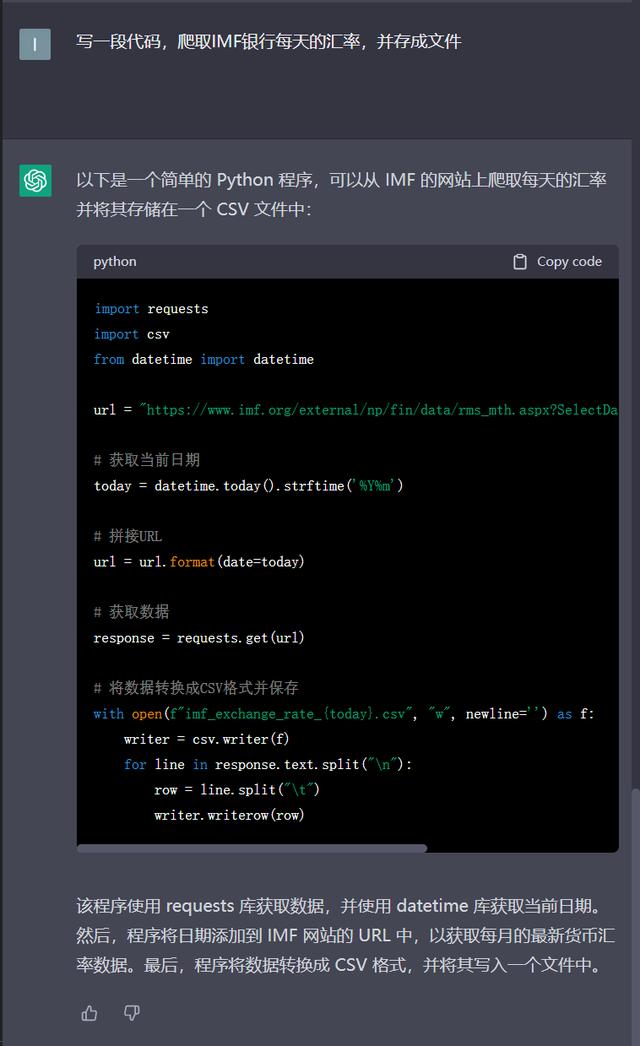Image resolution: width=640 pixels, height=1046 pixels.
Task: Click the comment '# 获取数据'
Action: [131, 612]
